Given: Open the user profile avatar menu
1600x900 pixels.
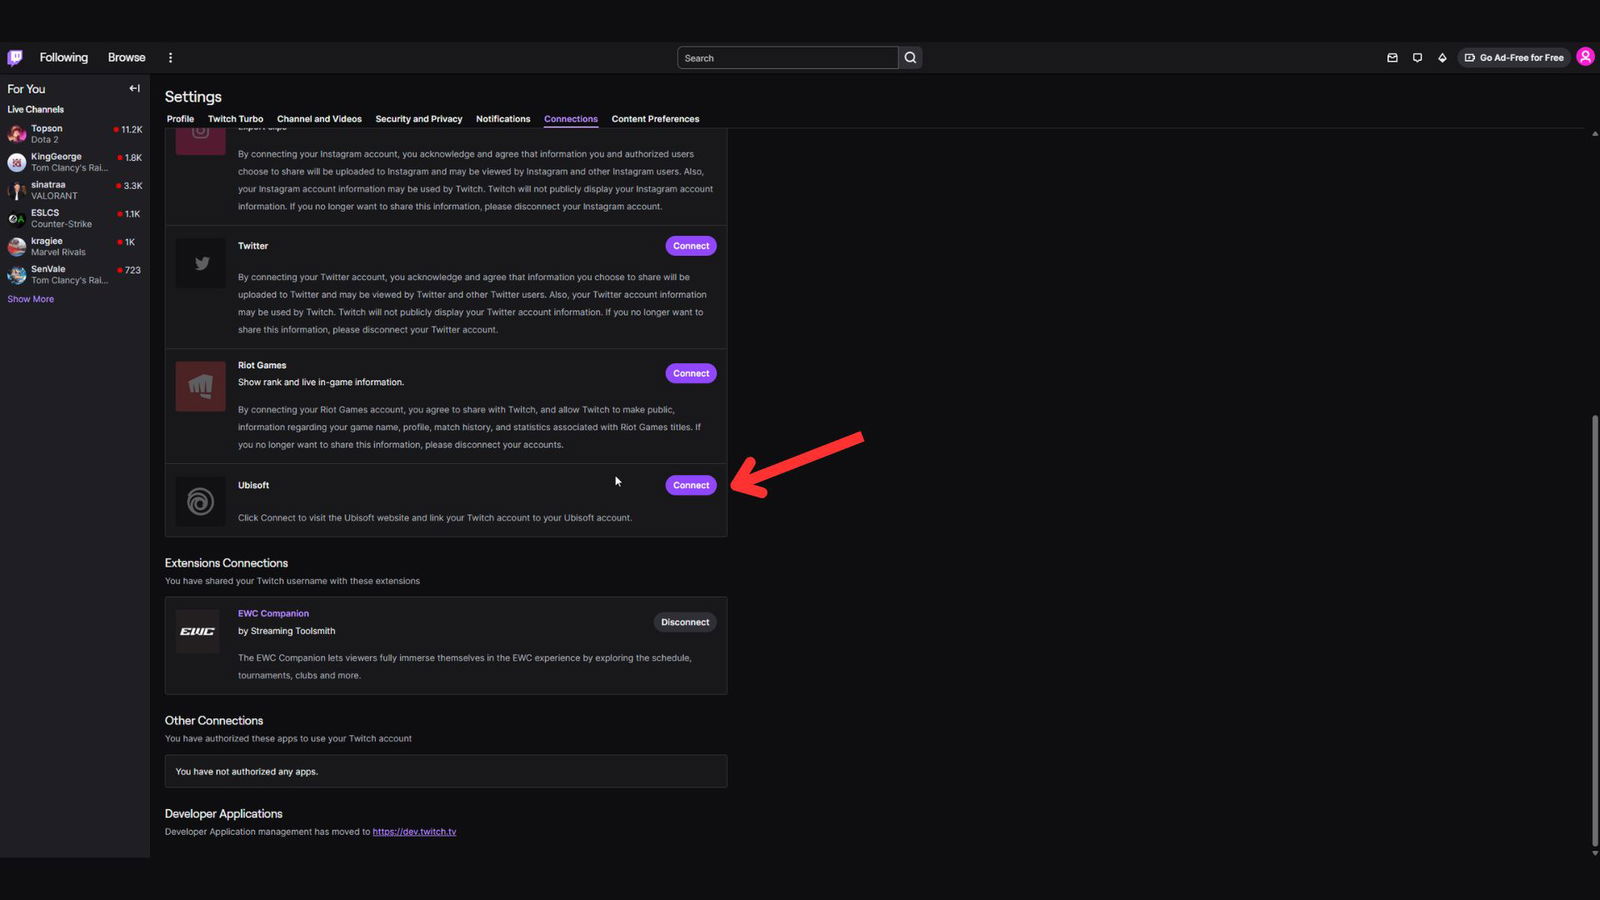Looking at the screenshot, I should [1585, 57].
